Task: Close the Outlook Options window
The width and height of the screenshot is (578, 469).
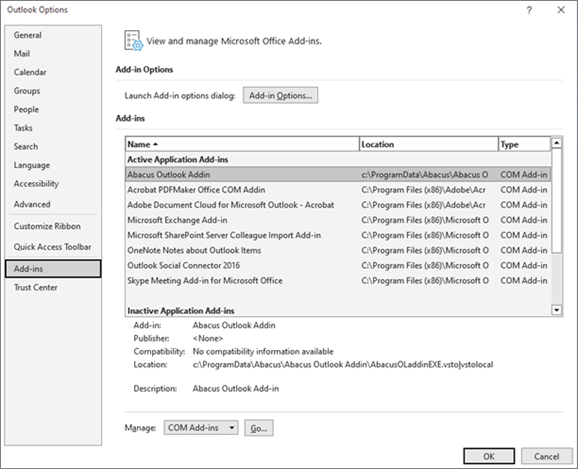Action: pos(561,10)
